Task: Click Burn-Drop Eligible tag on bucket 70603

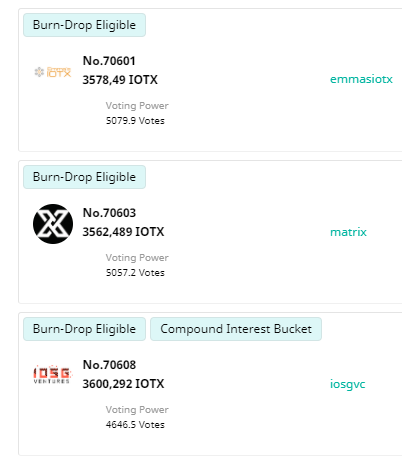Action: click(84, 177)
